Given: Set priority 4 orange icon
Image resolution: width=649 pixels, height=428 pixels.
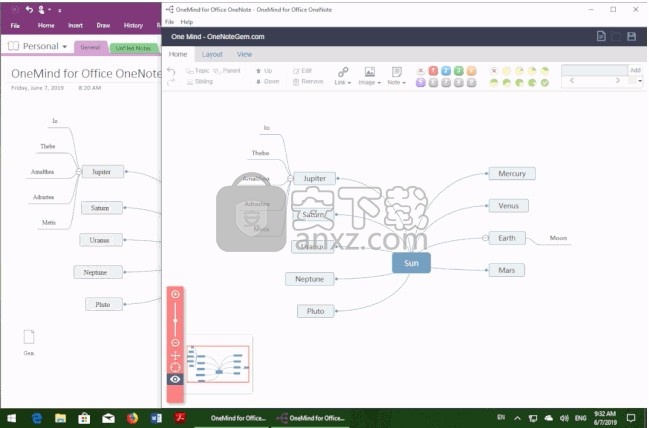Looking at the screenshot, I should tap(471, 71).
